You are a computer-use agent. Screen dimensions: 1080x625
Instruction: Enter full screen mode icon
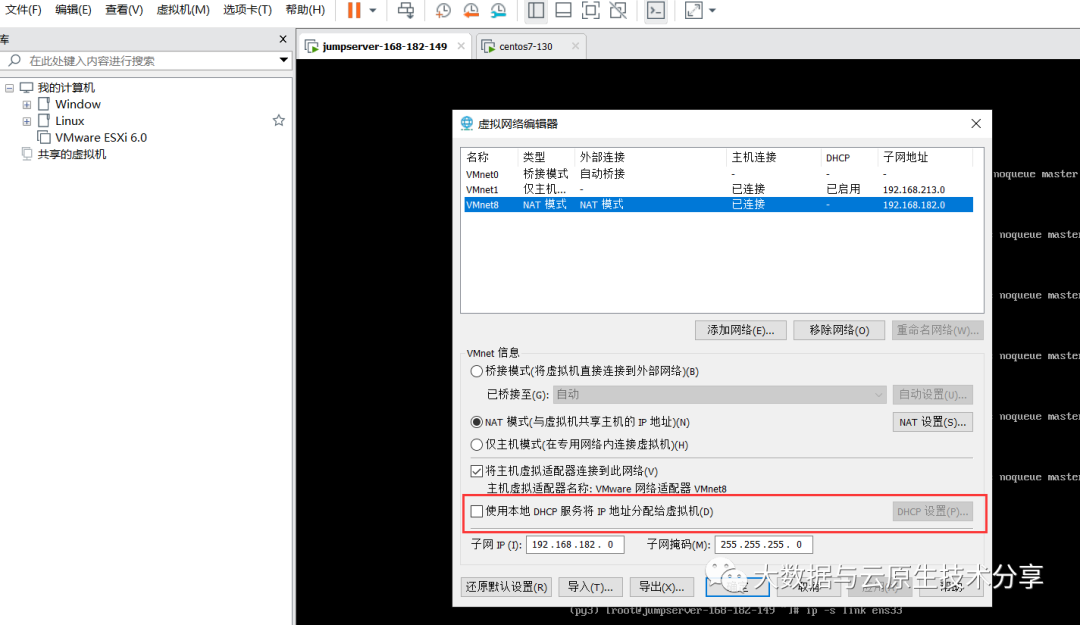click(590, 10)
